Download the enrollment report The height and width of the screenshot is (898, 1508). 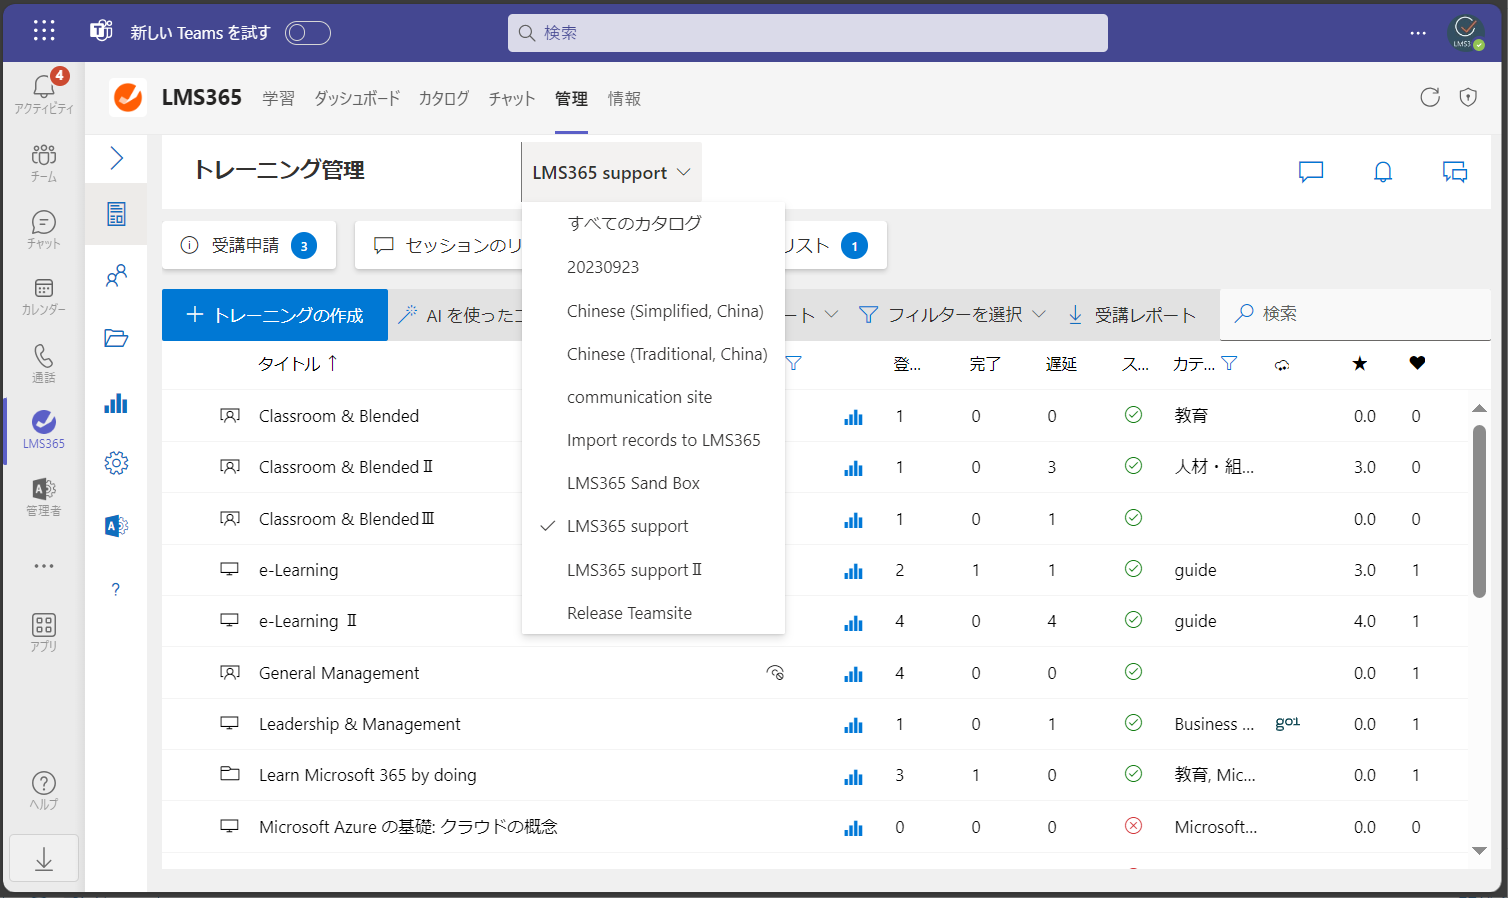(1131, 314)
